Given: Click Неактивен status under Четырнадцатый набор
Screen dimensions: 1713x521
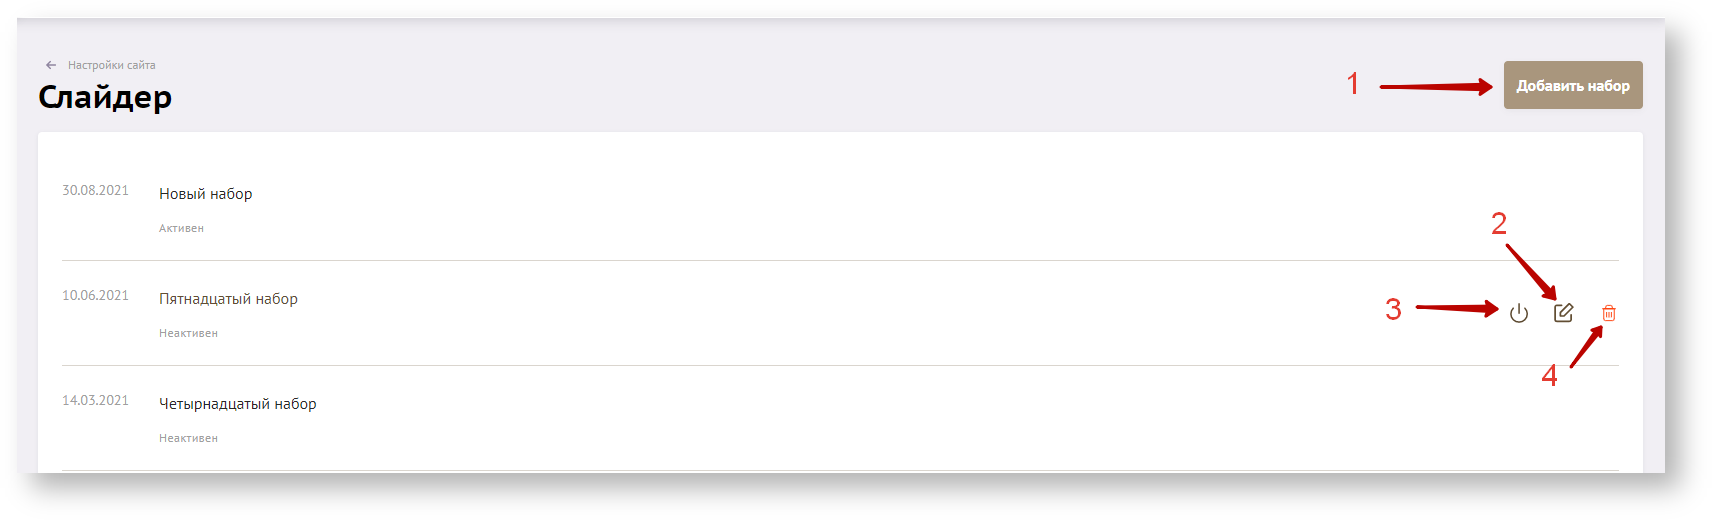Looking at the screenshot, I should (x=188, y=438).
